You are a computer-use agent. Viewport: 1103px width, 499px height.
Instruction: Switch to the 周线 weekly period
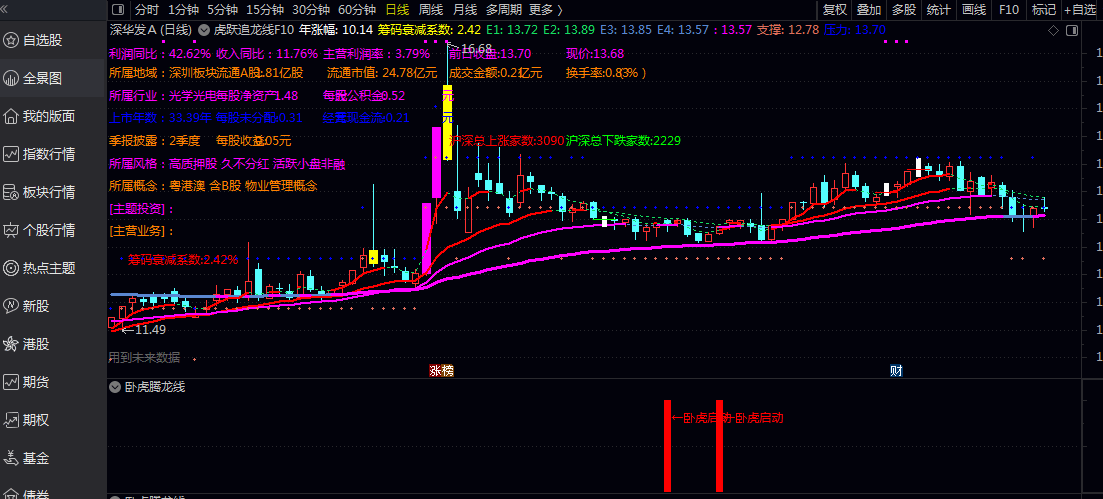[431, 10]
